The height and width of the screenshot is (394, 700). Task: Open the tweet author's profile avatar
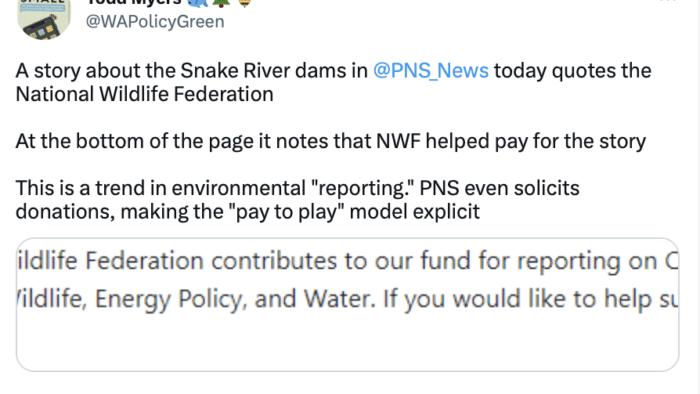point(44,17)
